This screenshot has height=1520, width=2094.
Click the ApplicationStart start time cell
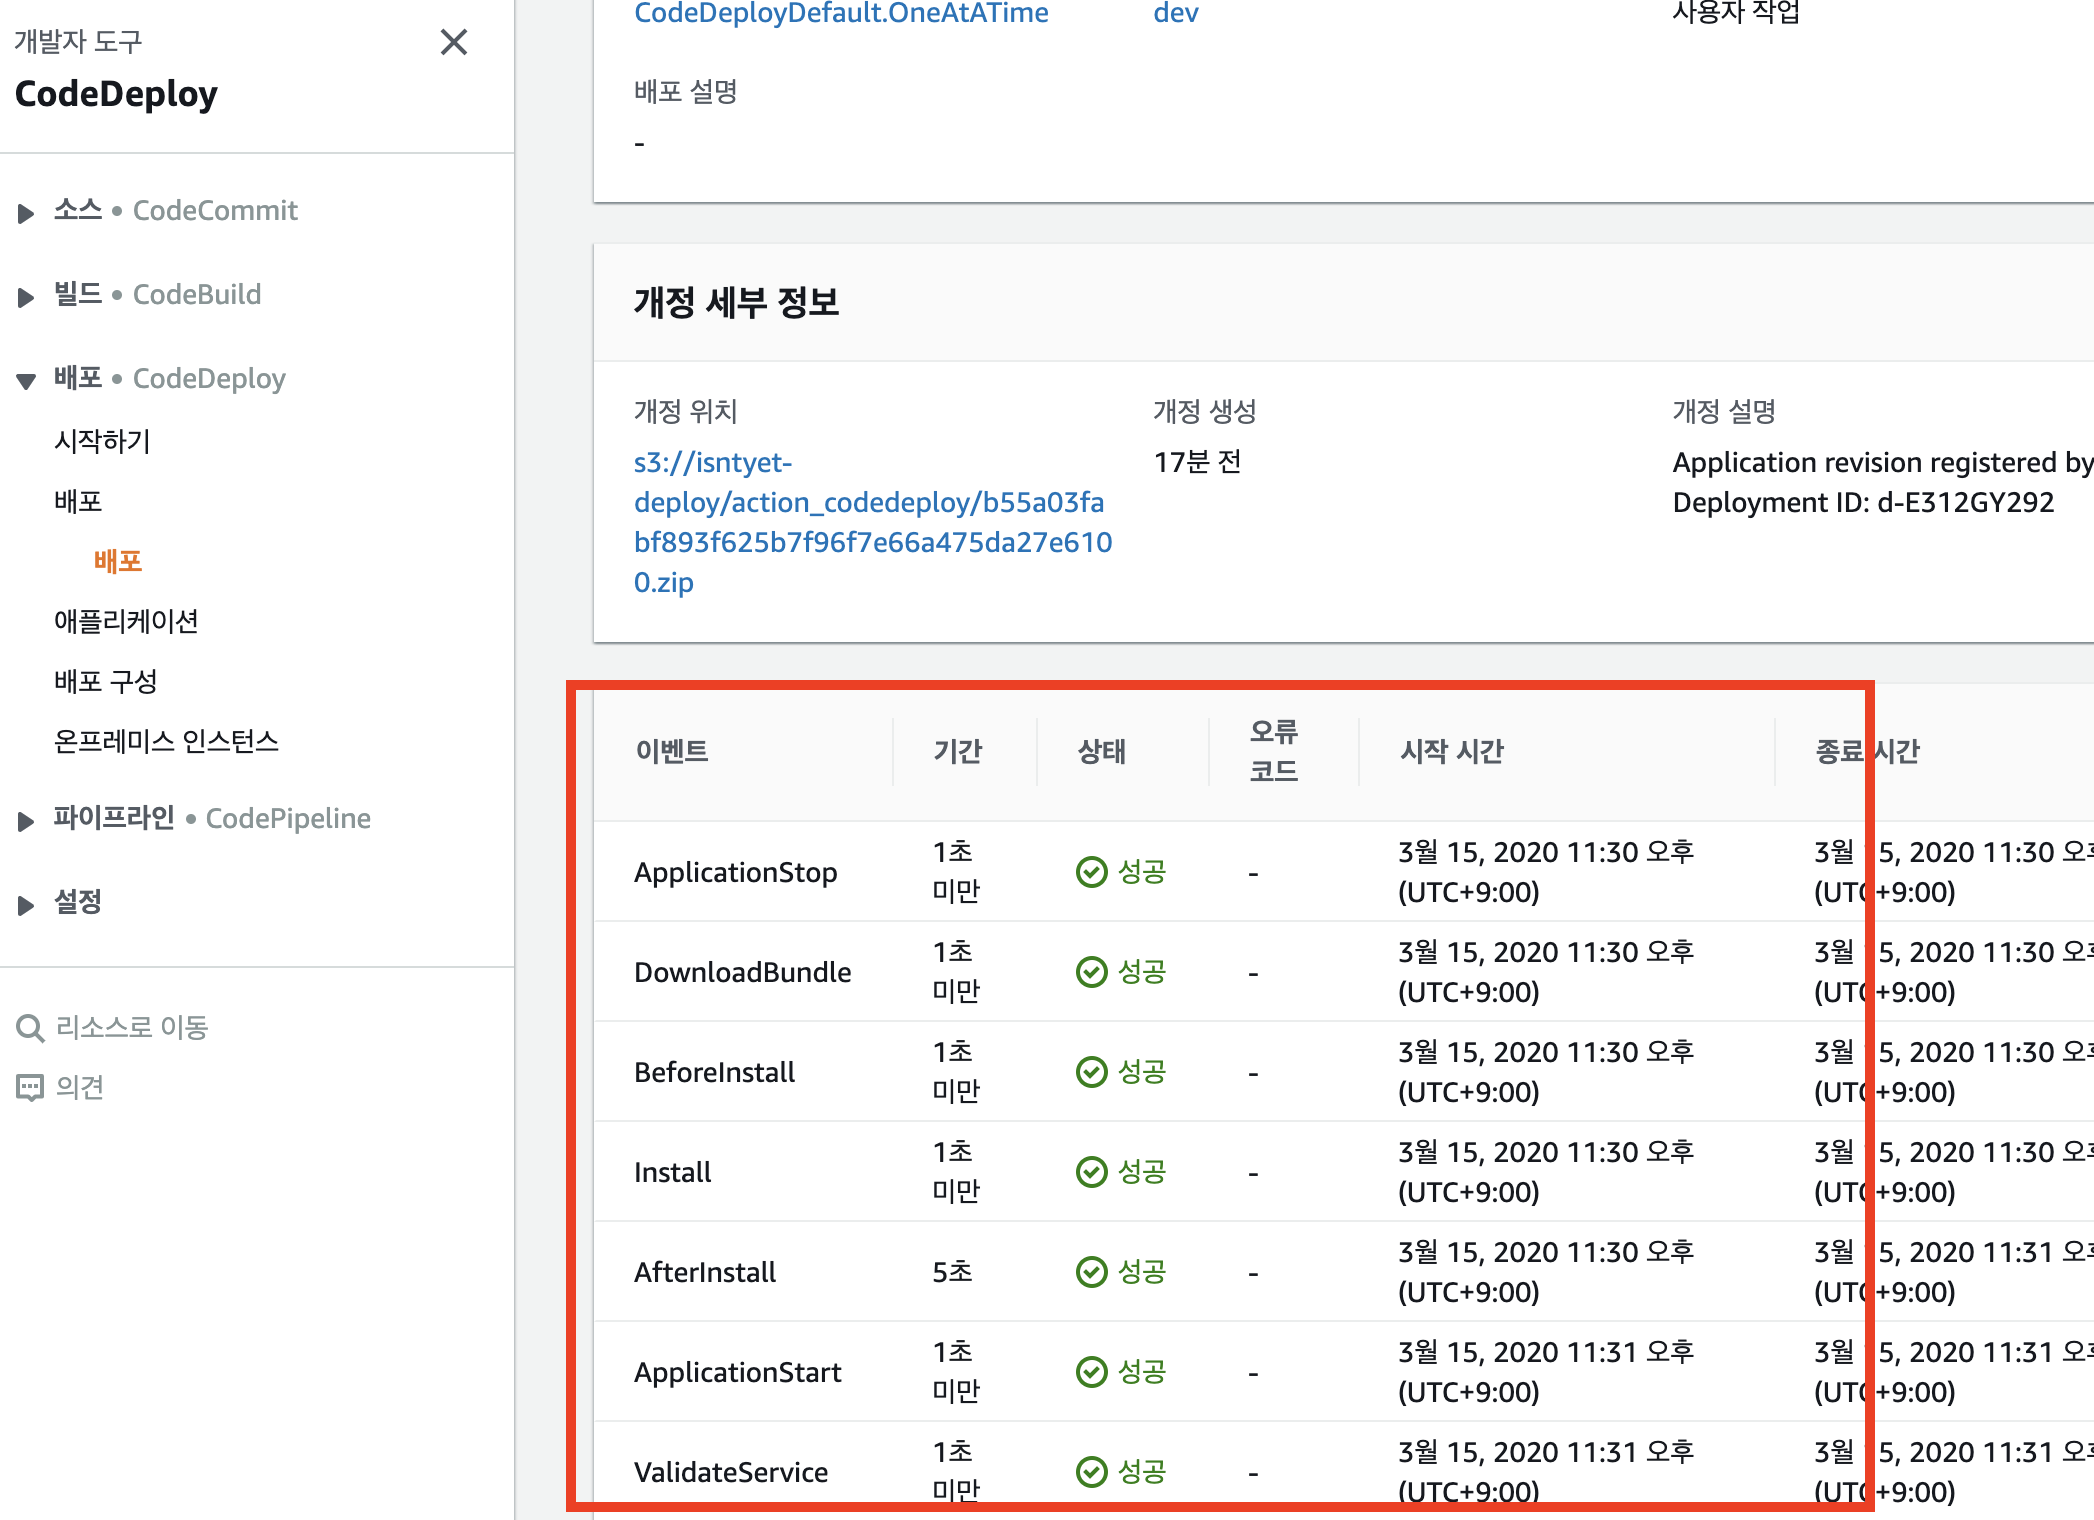pos(1546,1372)
